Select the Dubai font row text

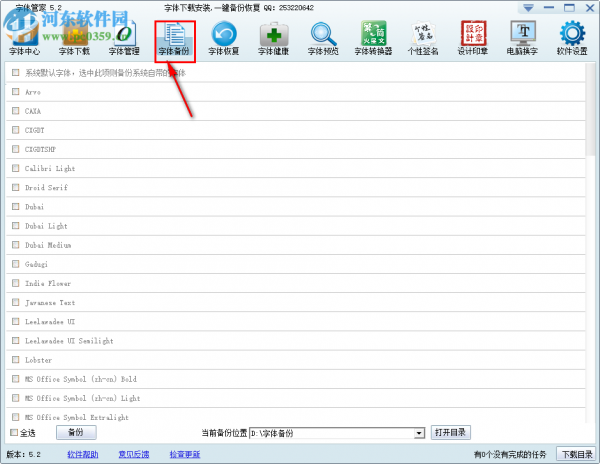34,207
